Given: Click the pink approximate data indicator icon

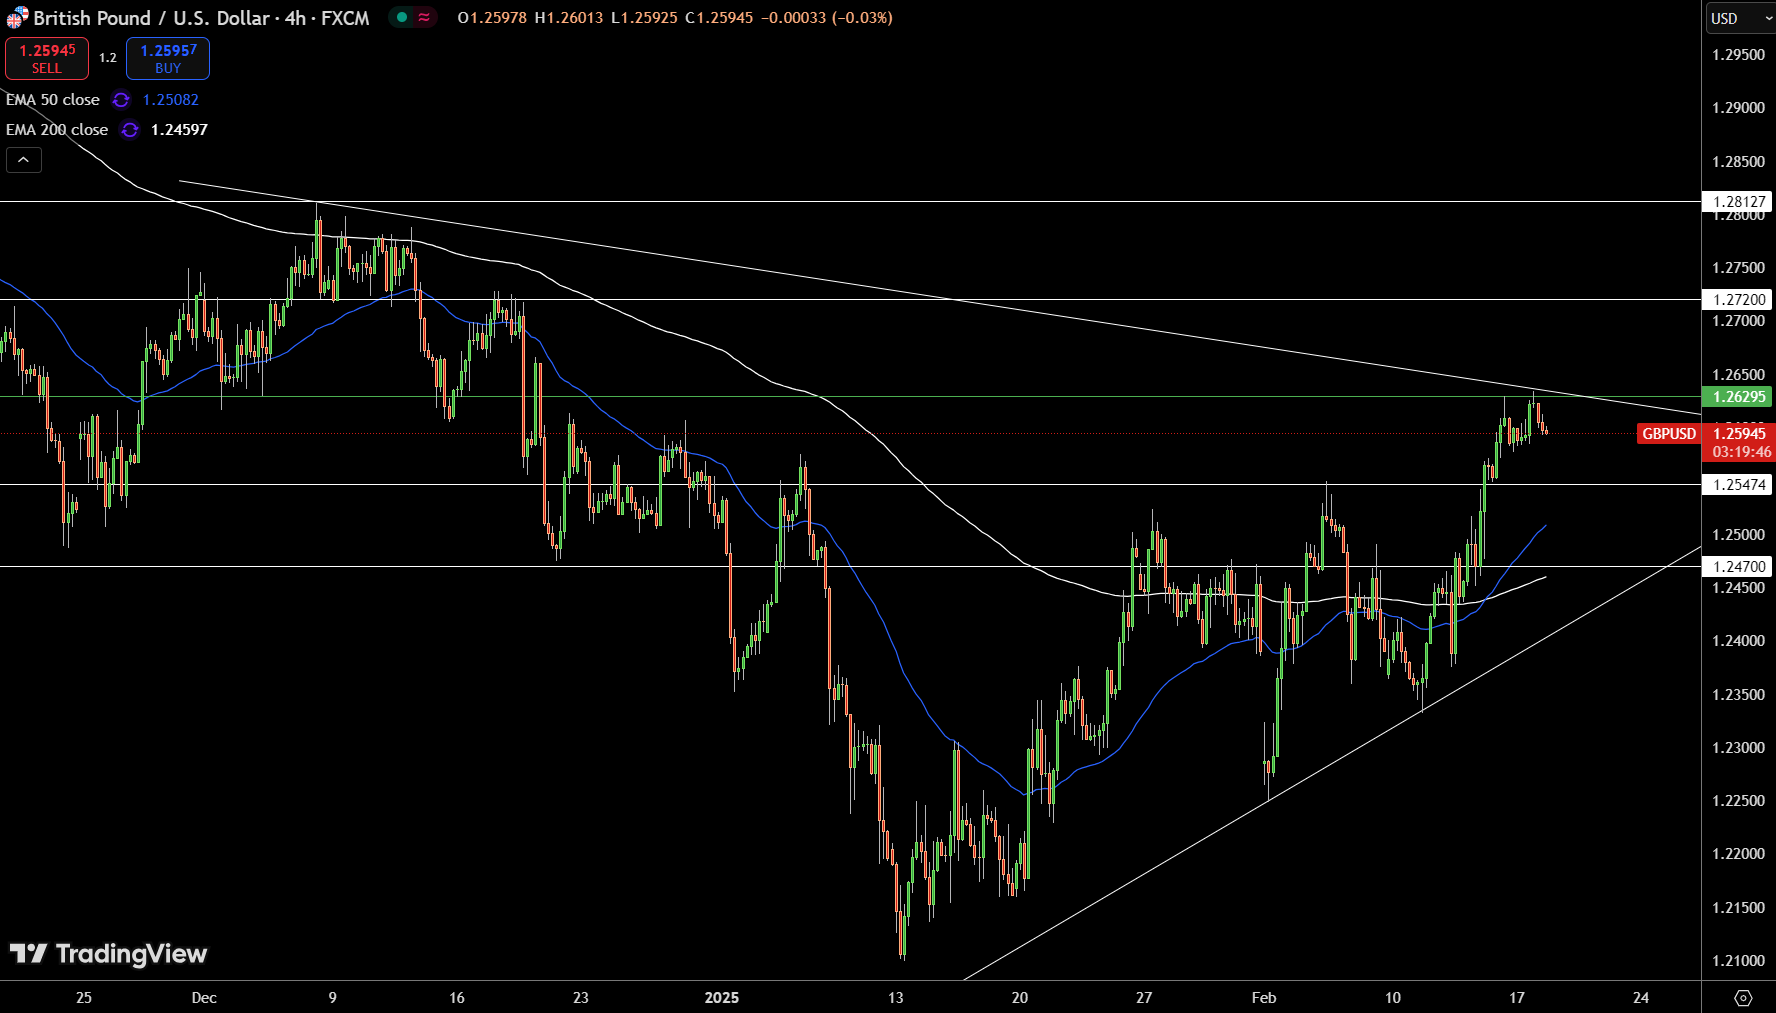Looking at the screenshot, I should (x=425, y=17).
